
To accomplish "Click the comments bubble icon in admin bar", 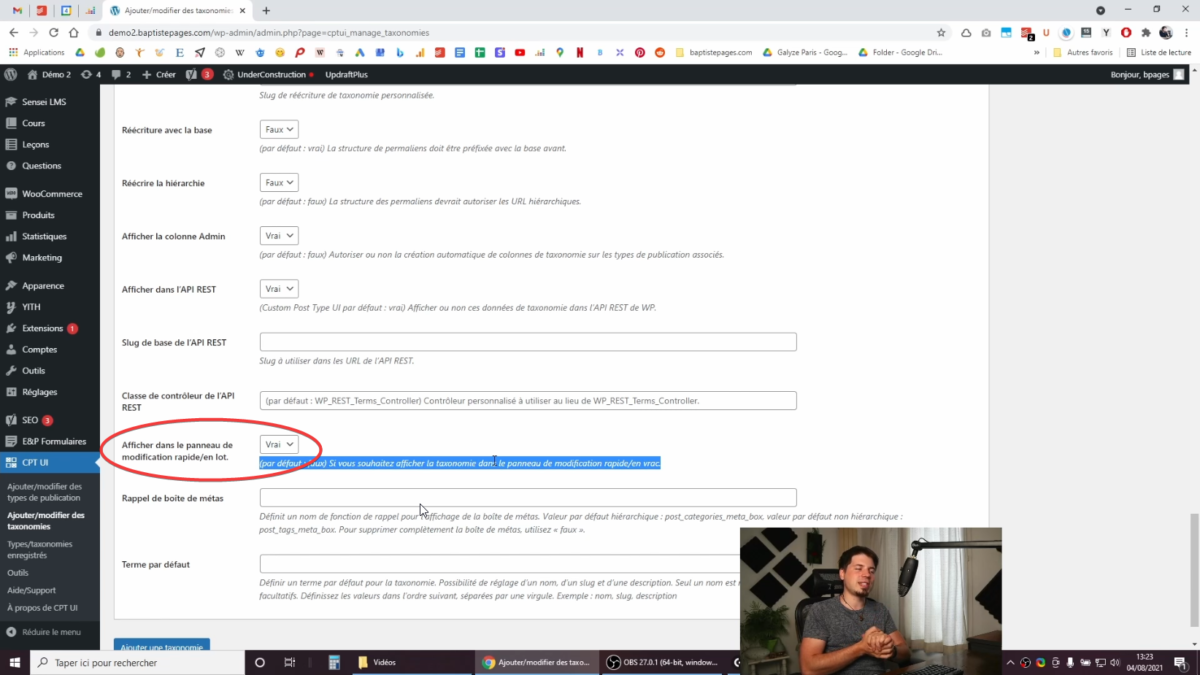I will [115, 74].
